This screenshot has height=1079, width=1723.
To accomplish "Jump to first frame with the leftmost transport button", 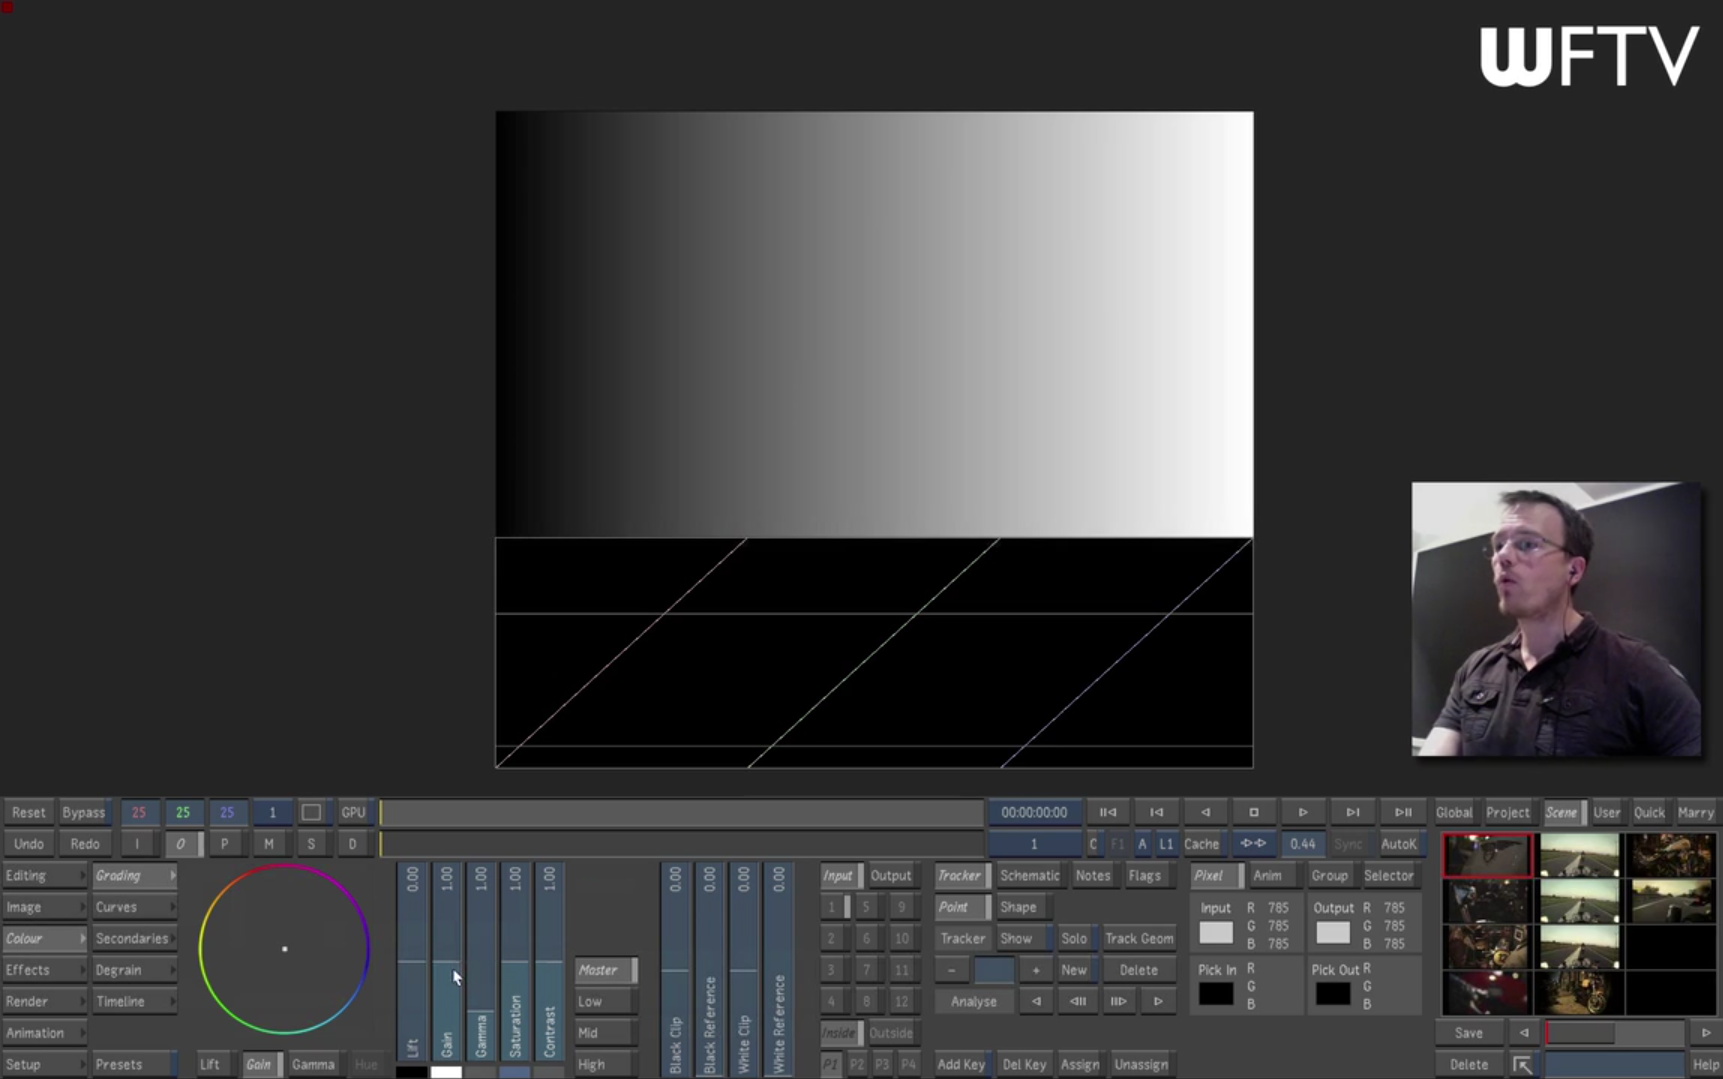I will click(x=1107, y=812).
